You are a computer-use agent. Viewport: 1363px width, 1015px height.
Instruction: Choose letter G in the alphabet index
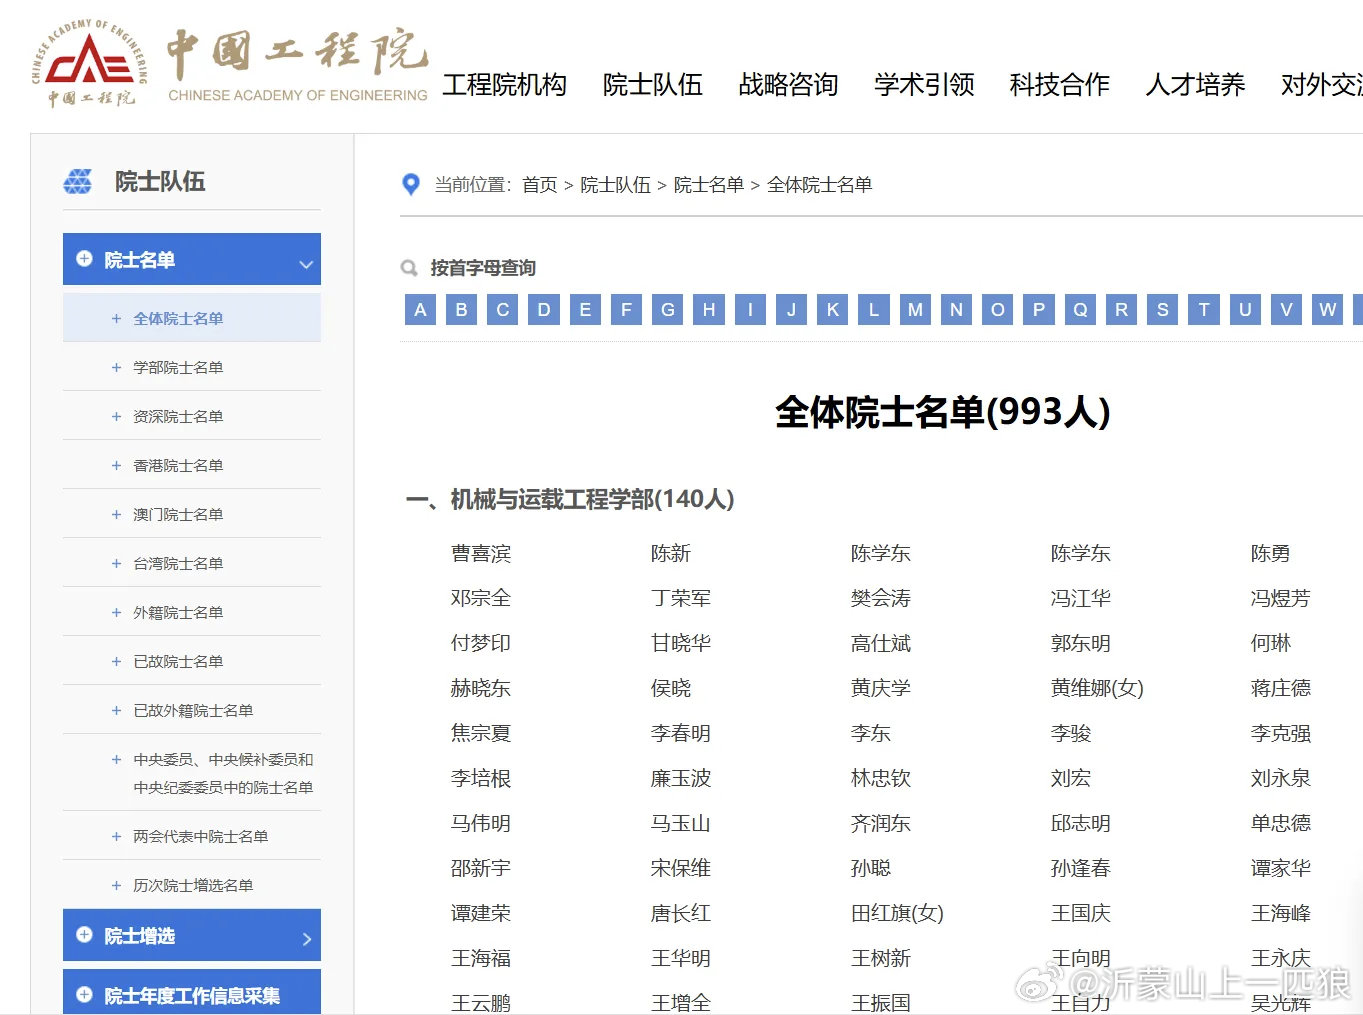pos(668,309)
